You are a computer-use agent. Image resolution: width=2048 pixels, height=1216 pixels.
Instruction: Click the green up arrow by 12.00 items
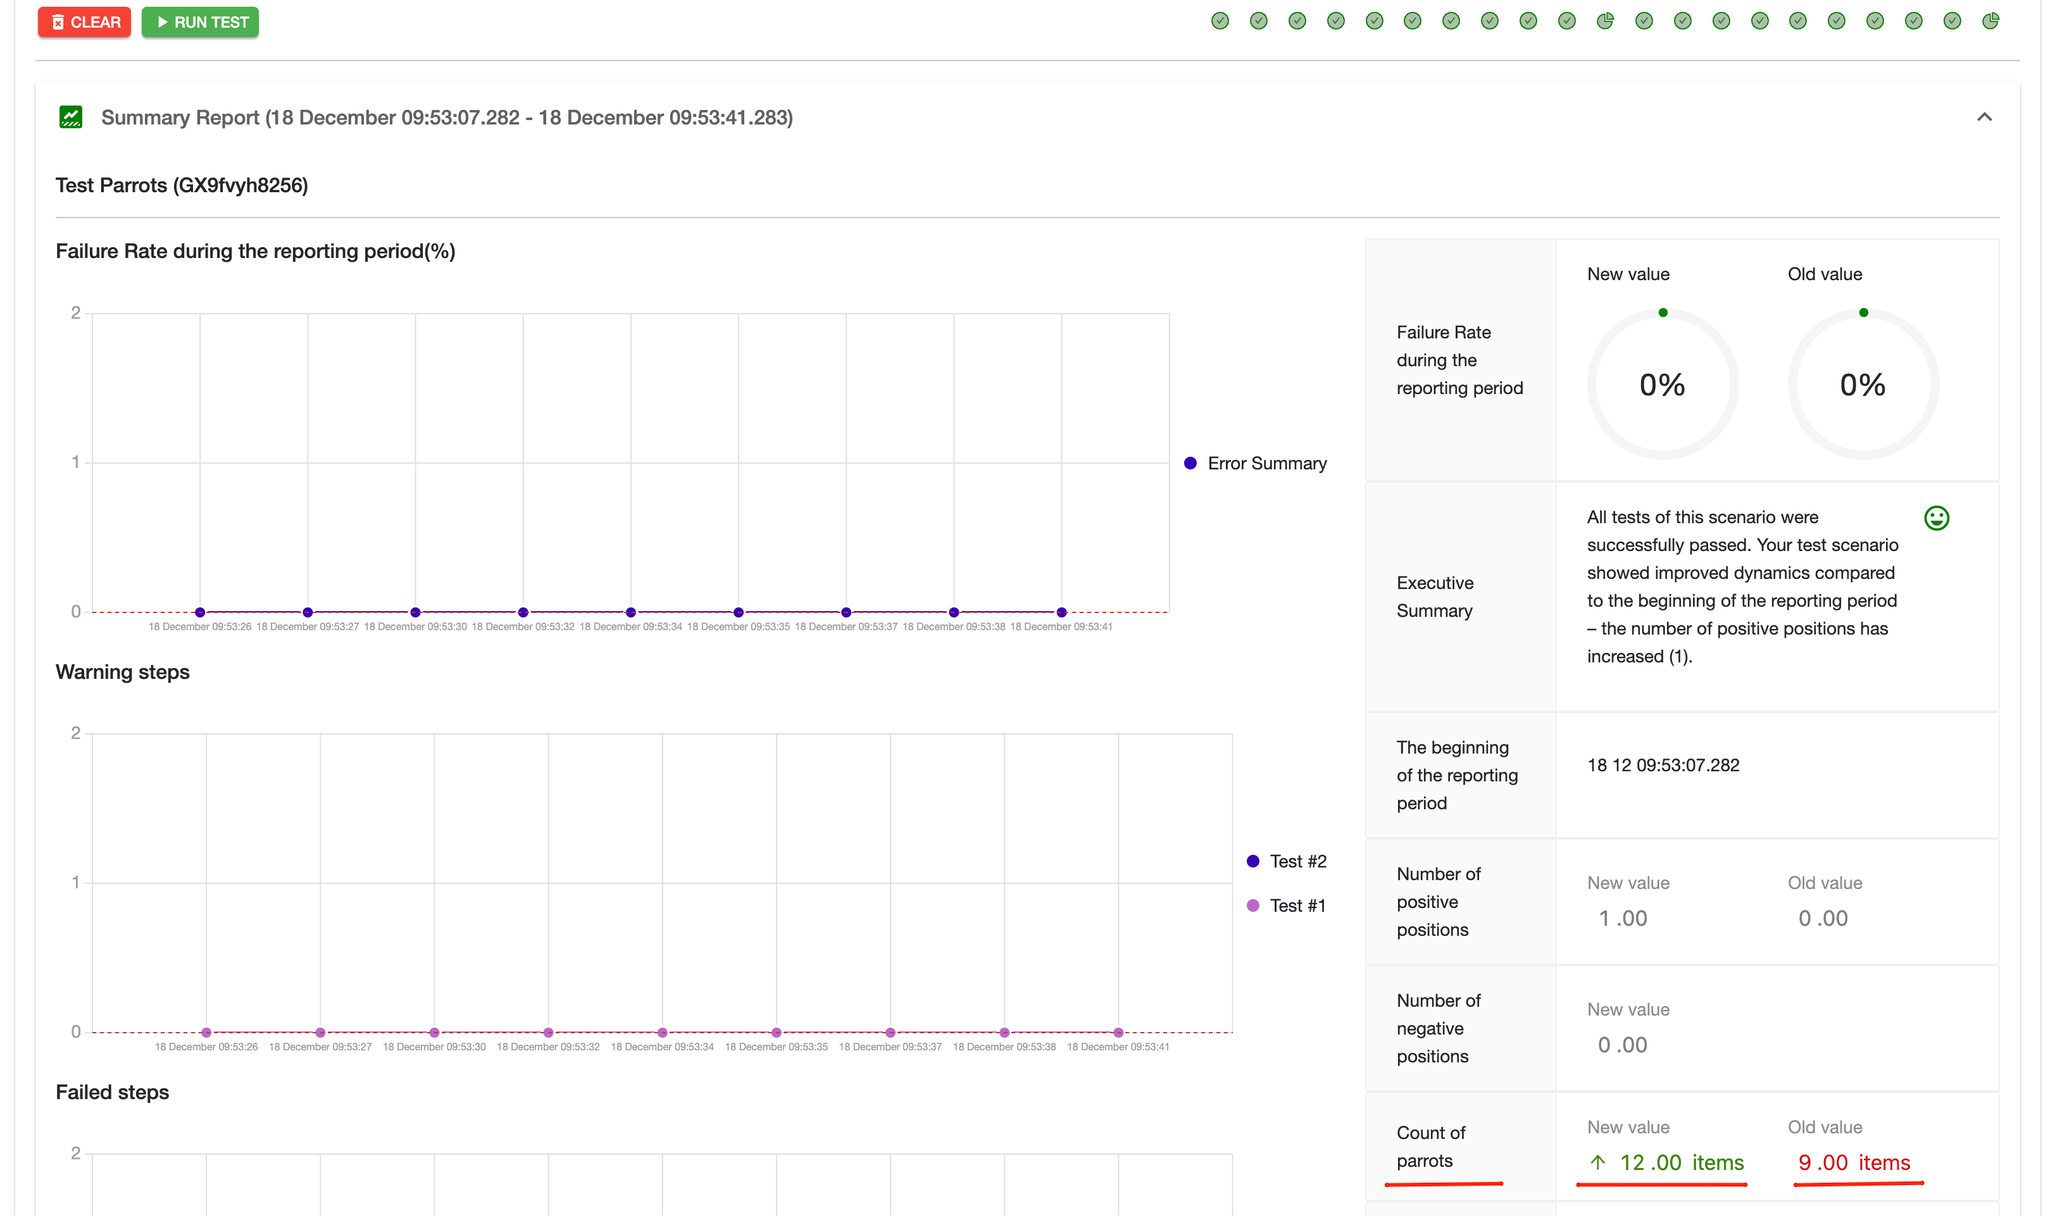(x=1598, y=1162)
